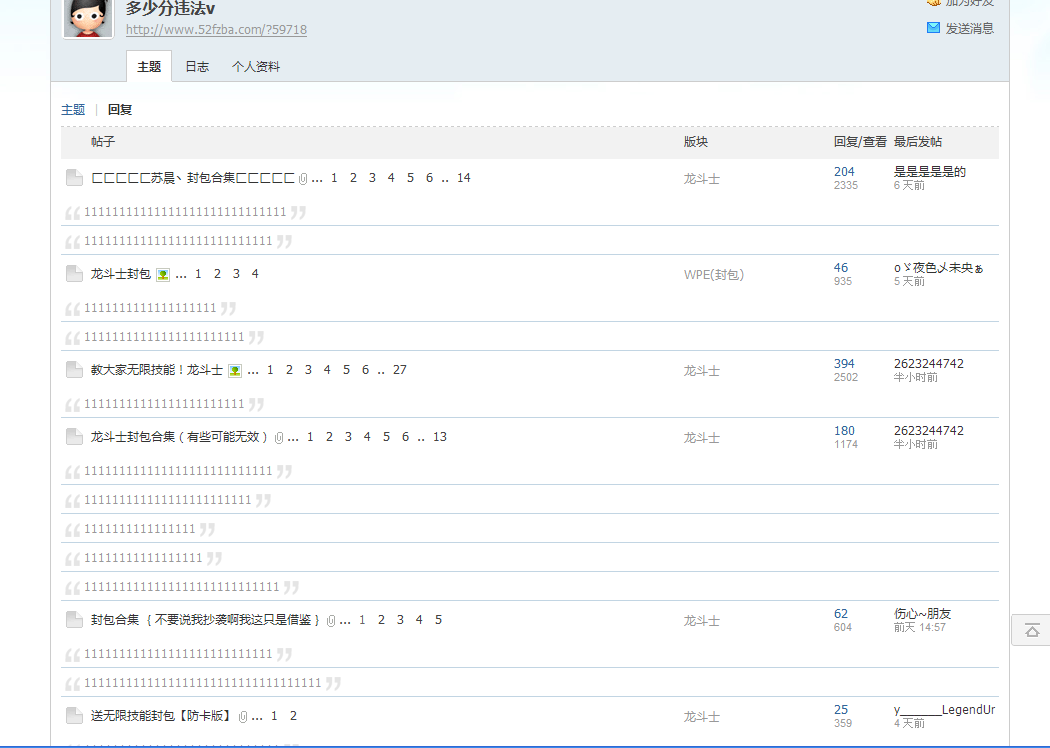The height and width of the screenshot is (748, 1050).
Task: Click thread icon beside 教大家无限技能
Action: (x=74, y=370)
